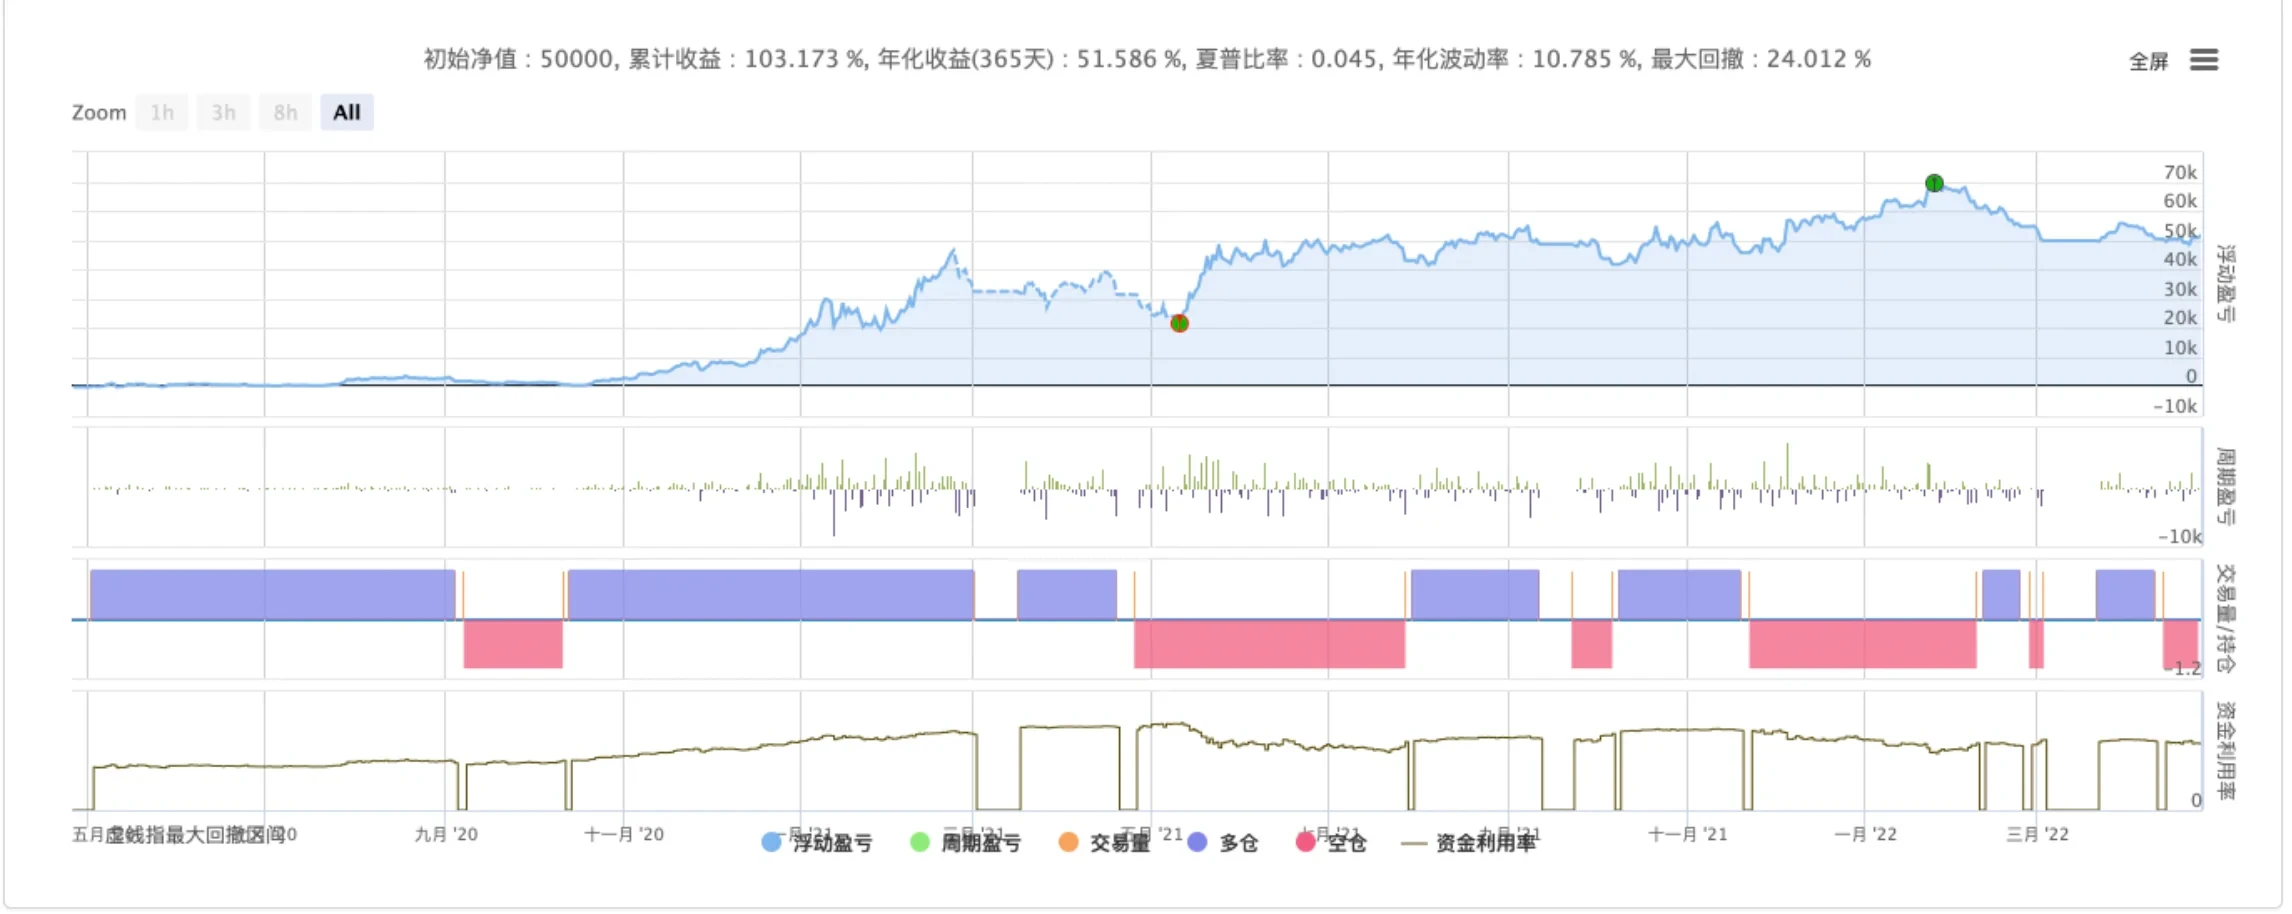Click the 全屏 fullscreen button
Viewport: 2292px width, 914px height.
tap(2148, 62)
